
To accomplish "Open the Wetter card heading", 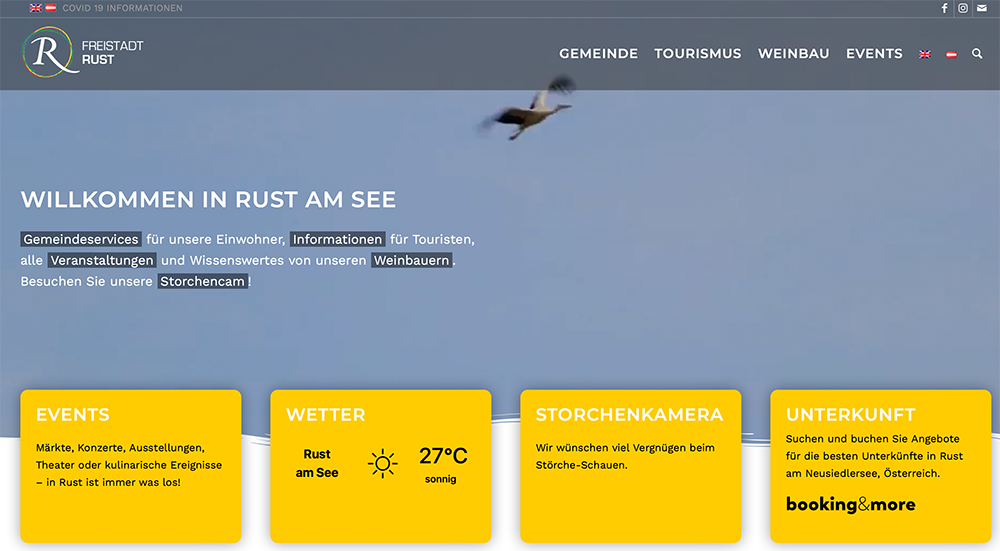I will click(326, 415).
